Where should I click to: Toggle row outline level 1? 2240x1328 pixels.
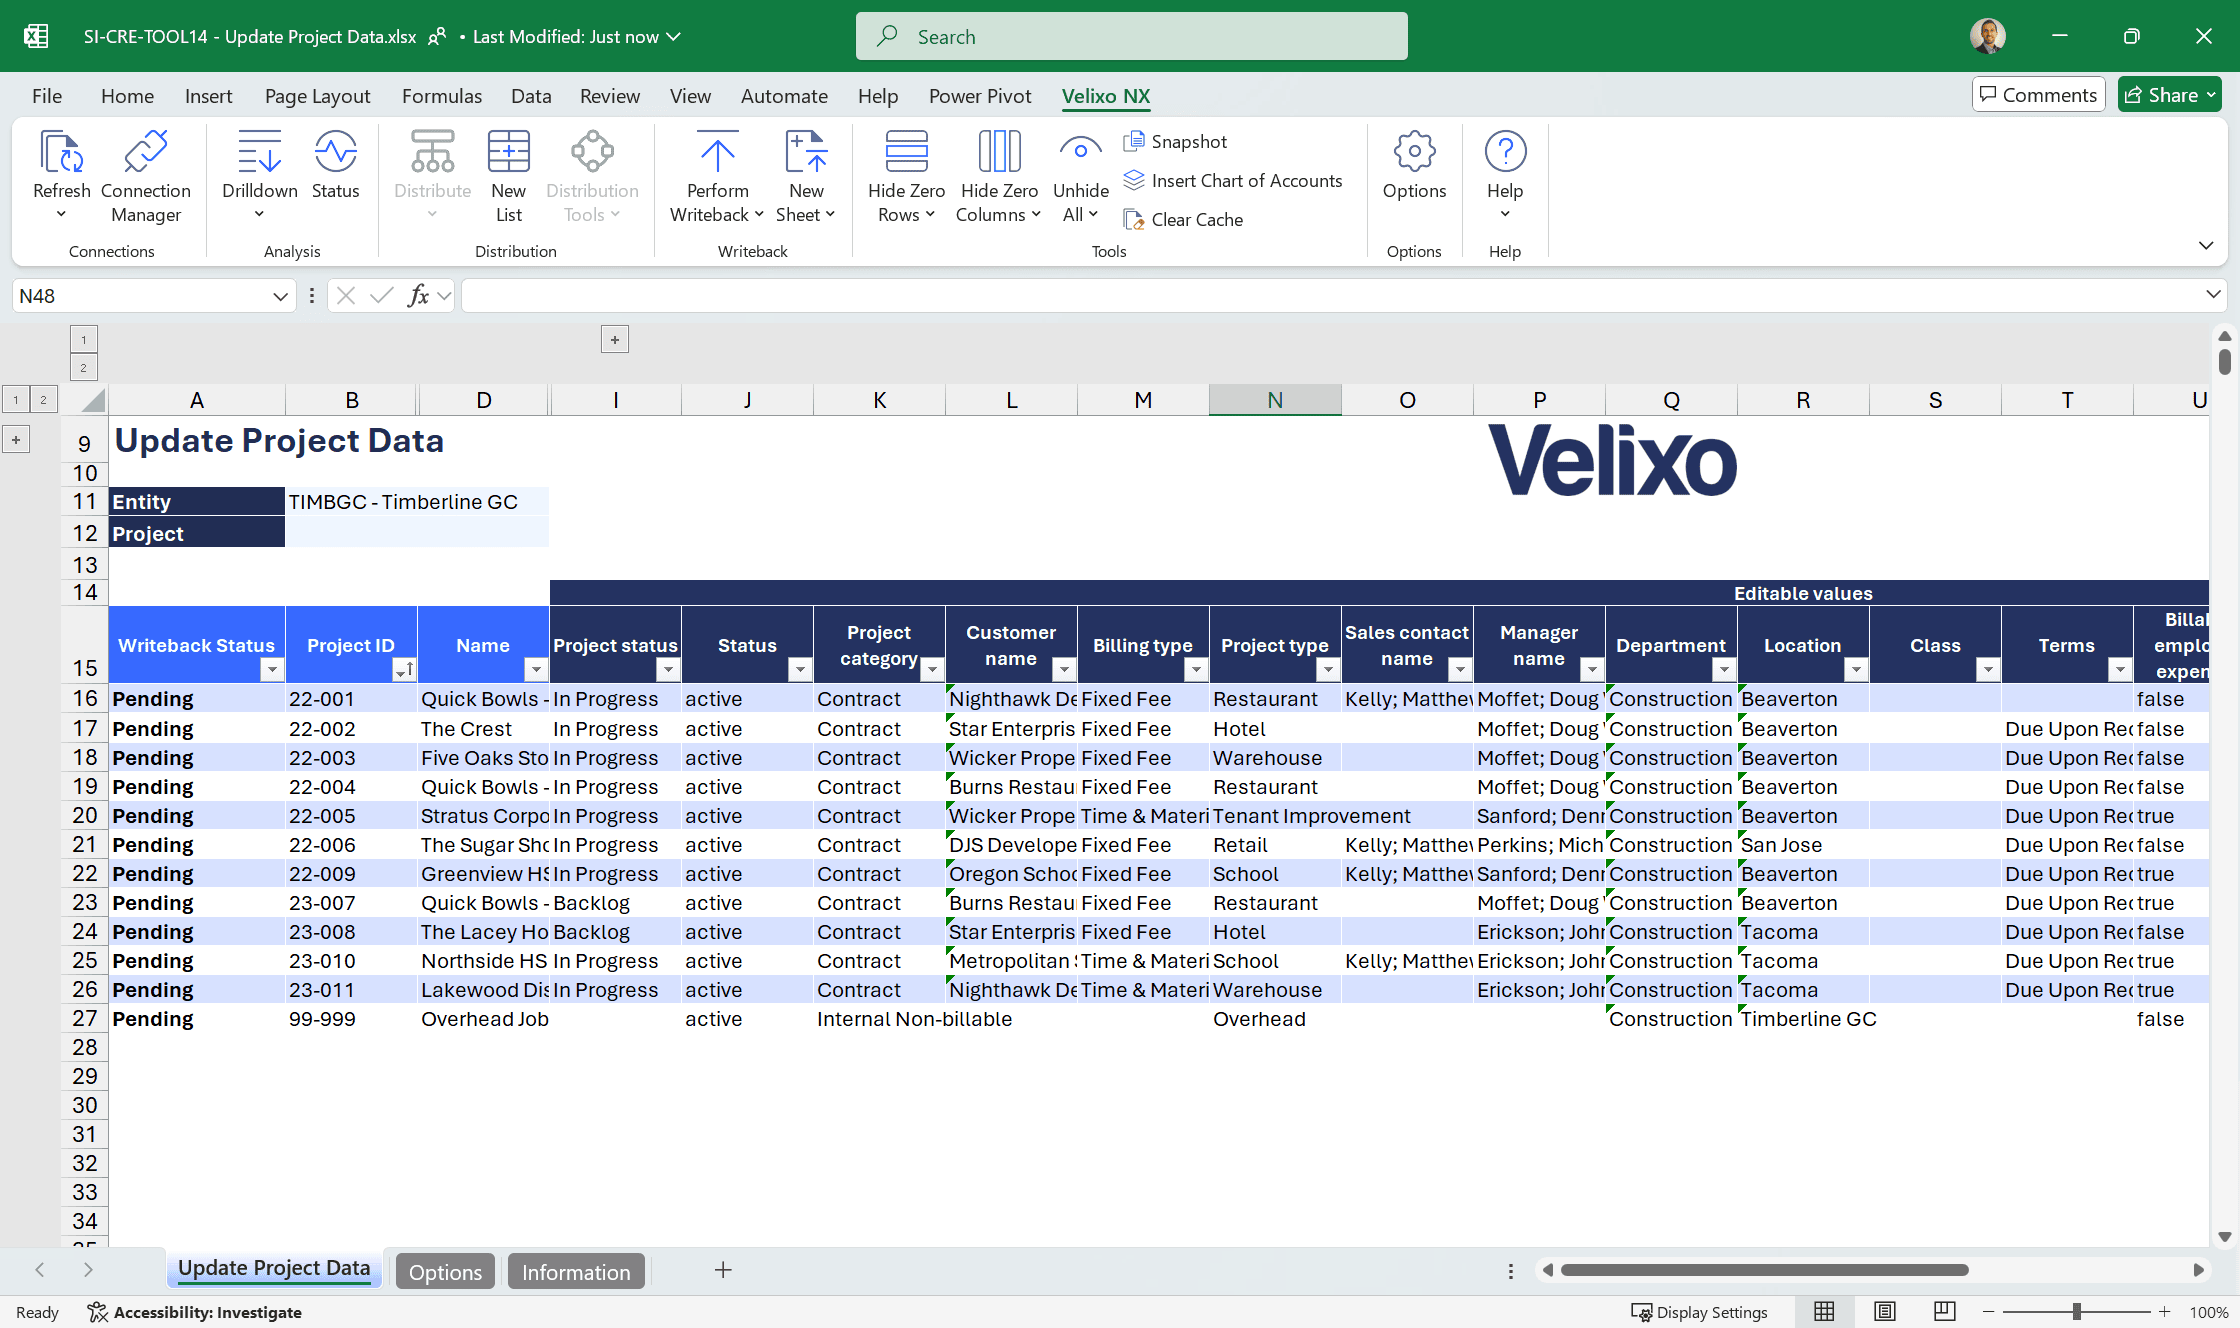click(16, 400)
